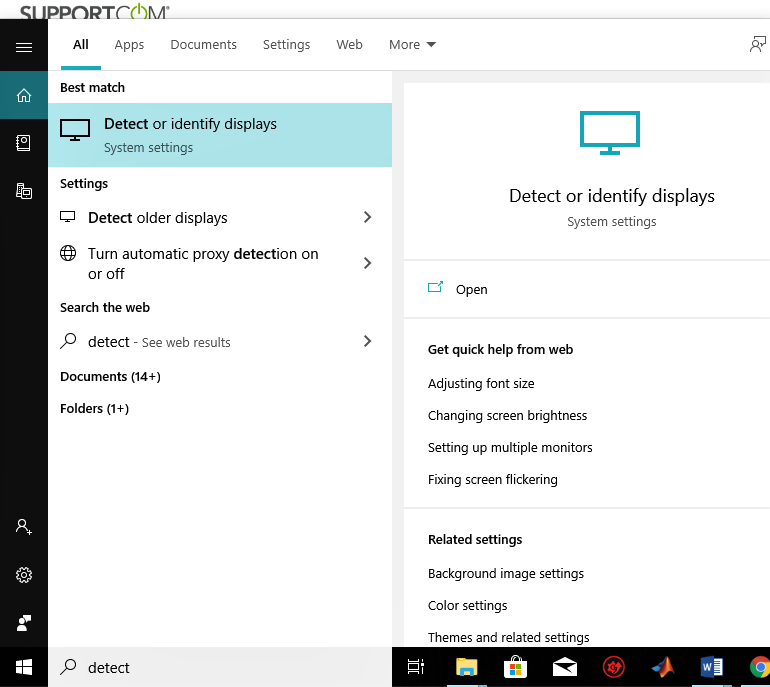The width and height of the screenshot is (770, 687).
Task: Expand Folders (1+) group
Action: point(94,409)
